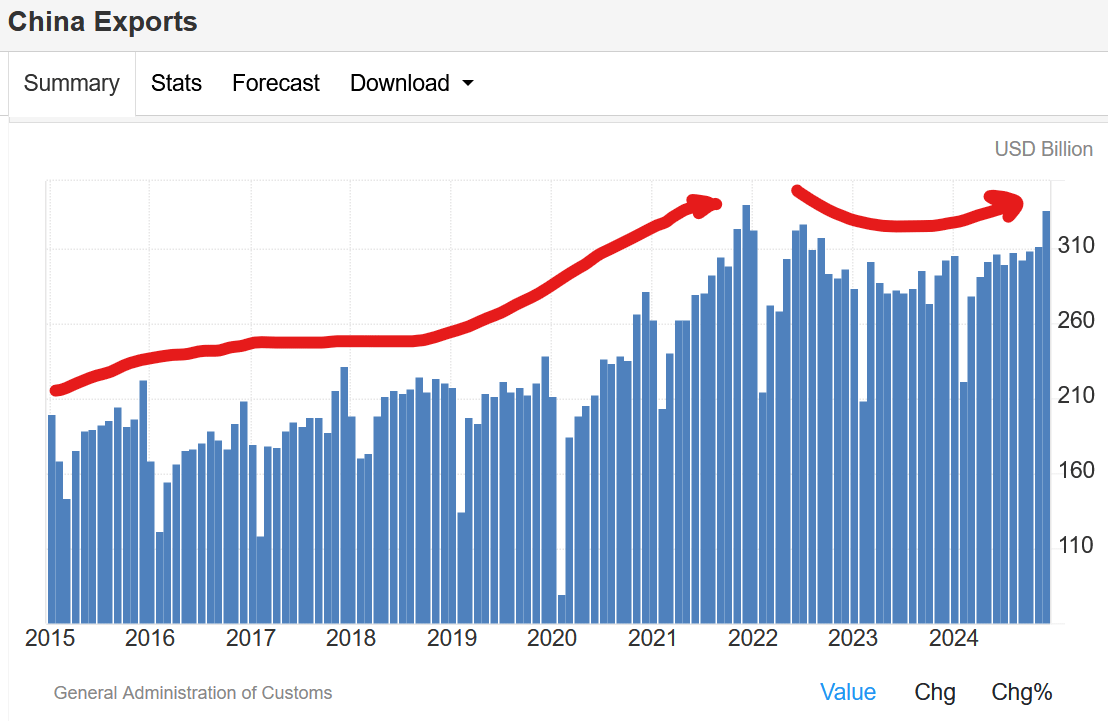Viewport: 1108px width, 721px height.
Task: Click the 2024 x-axis label
Action: click(953, 638)
